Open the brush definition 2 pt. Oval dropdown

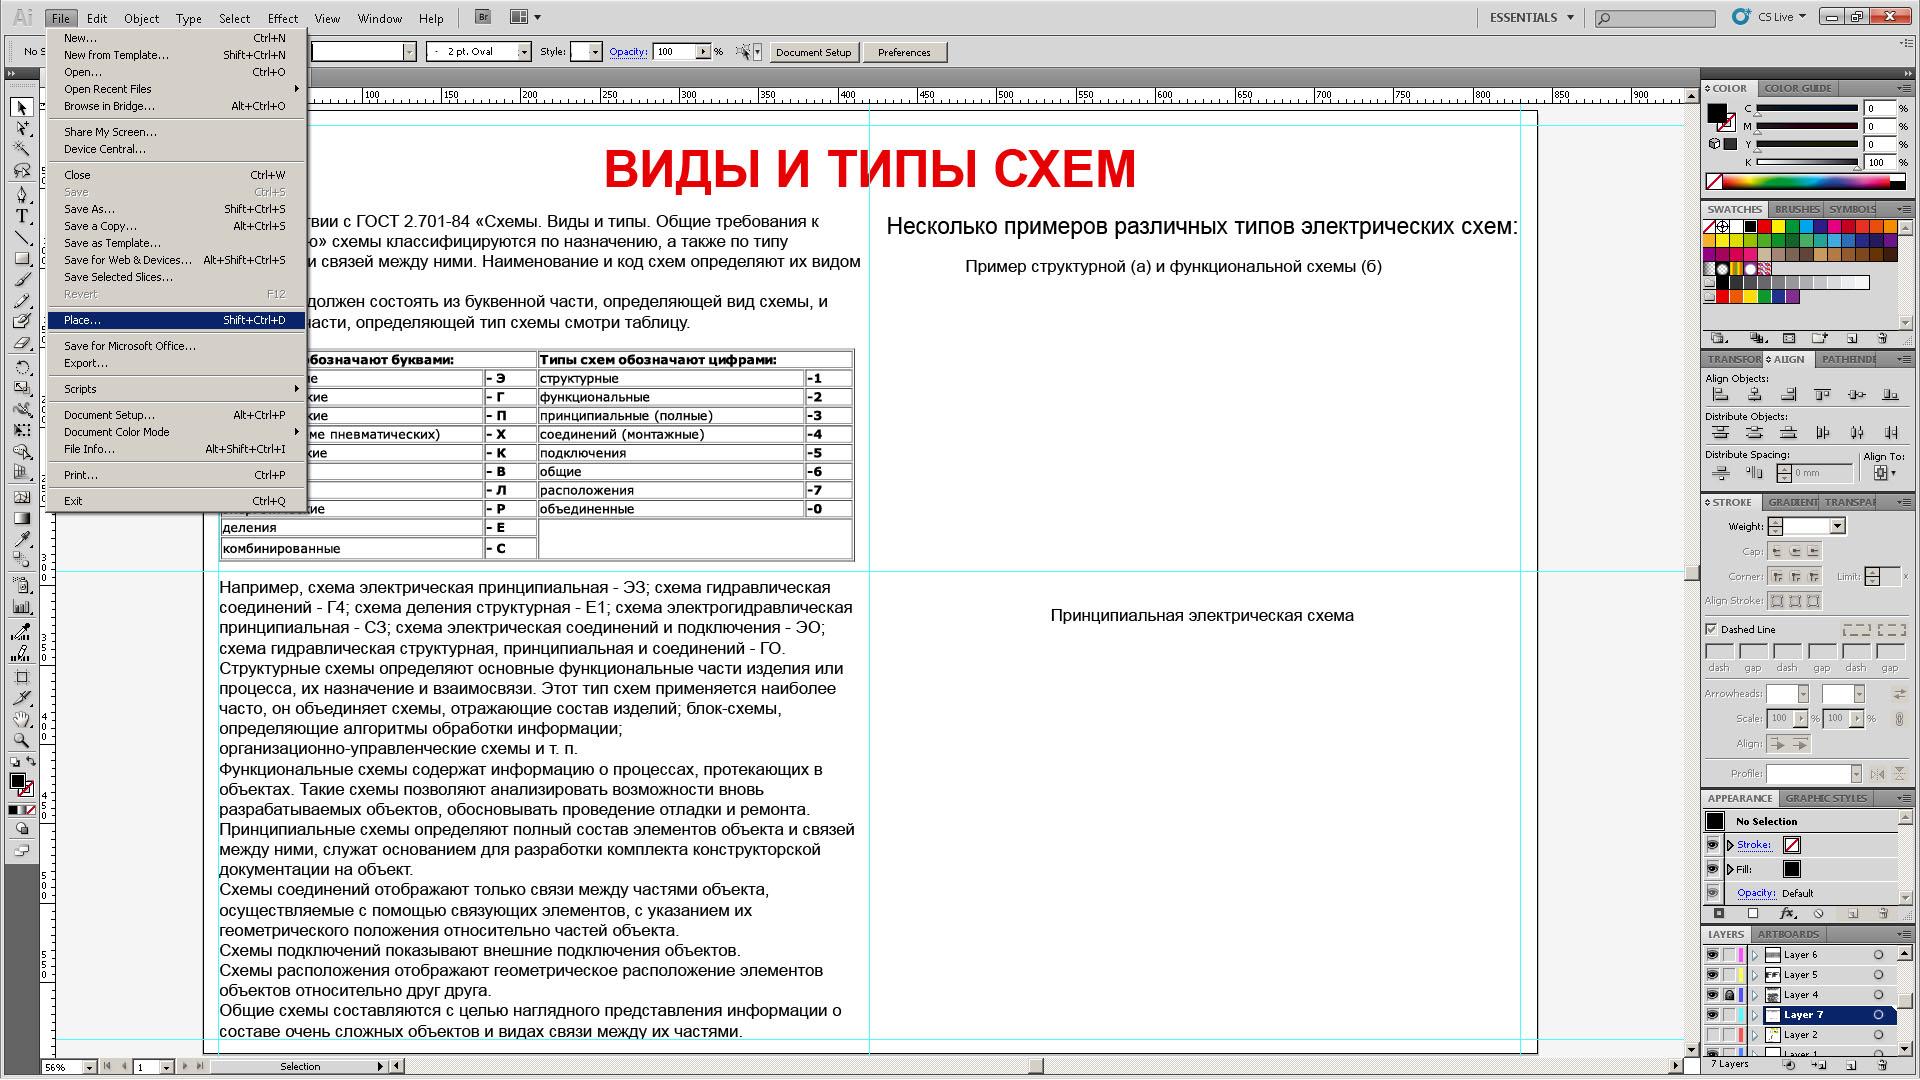pos(523,52)
